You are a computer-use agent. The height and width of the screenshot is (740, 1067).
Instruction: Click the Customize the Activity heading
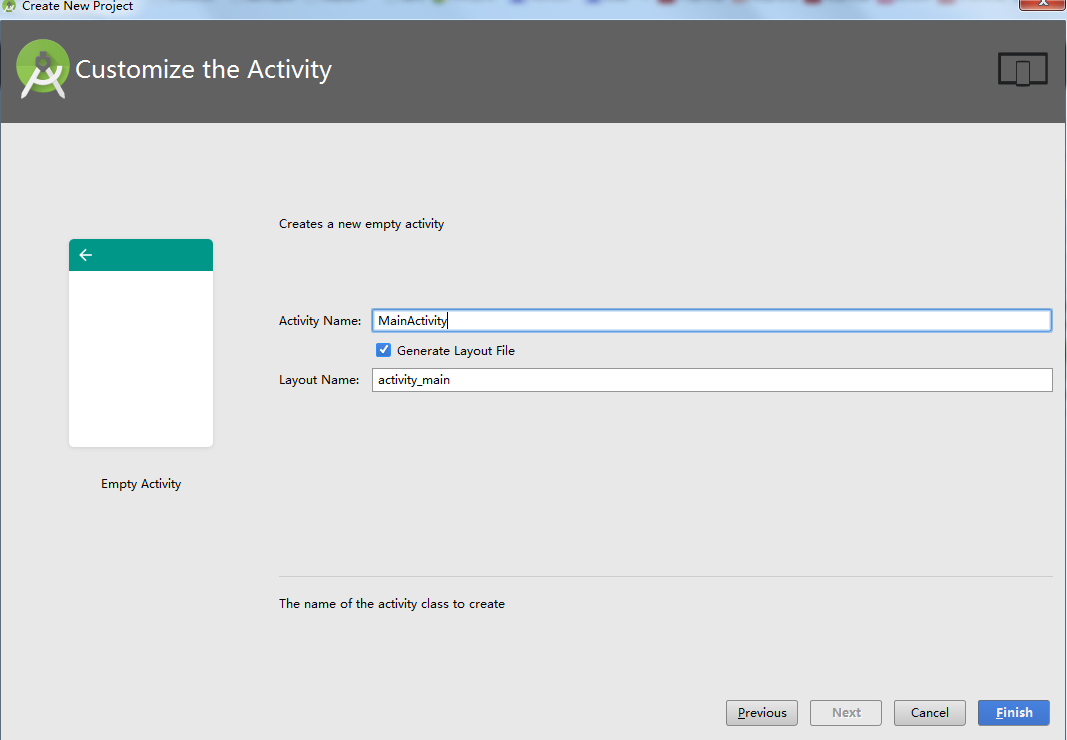[203, 69]
